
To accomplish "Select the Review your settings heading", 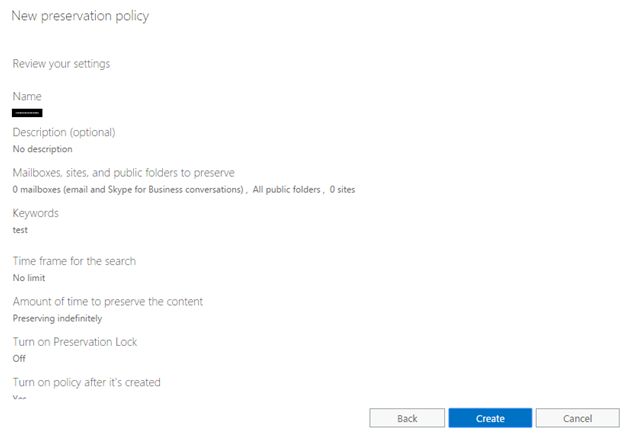I will click(61, 64).
